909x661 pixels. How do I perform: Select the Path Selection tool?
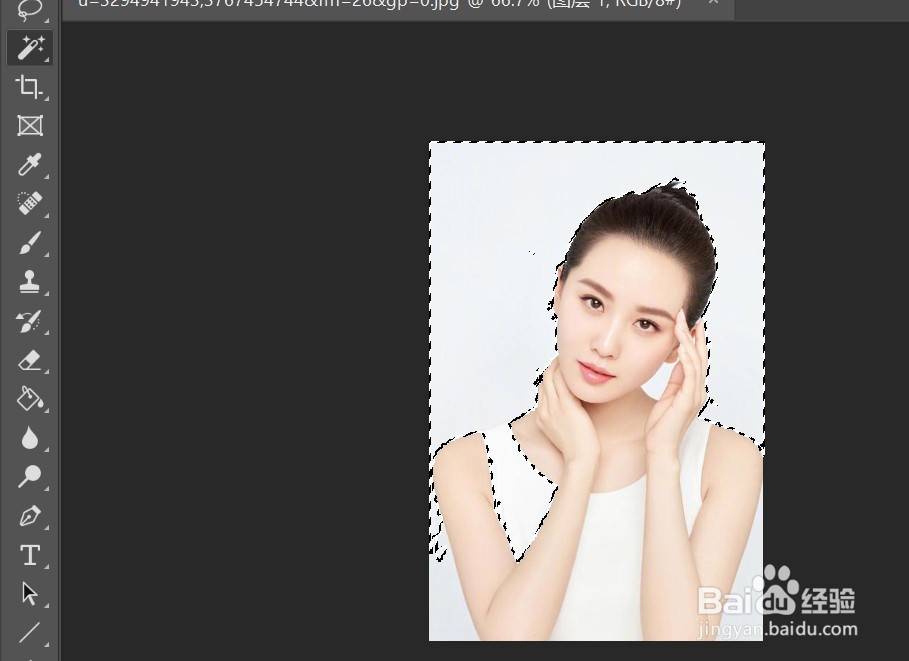30,594
